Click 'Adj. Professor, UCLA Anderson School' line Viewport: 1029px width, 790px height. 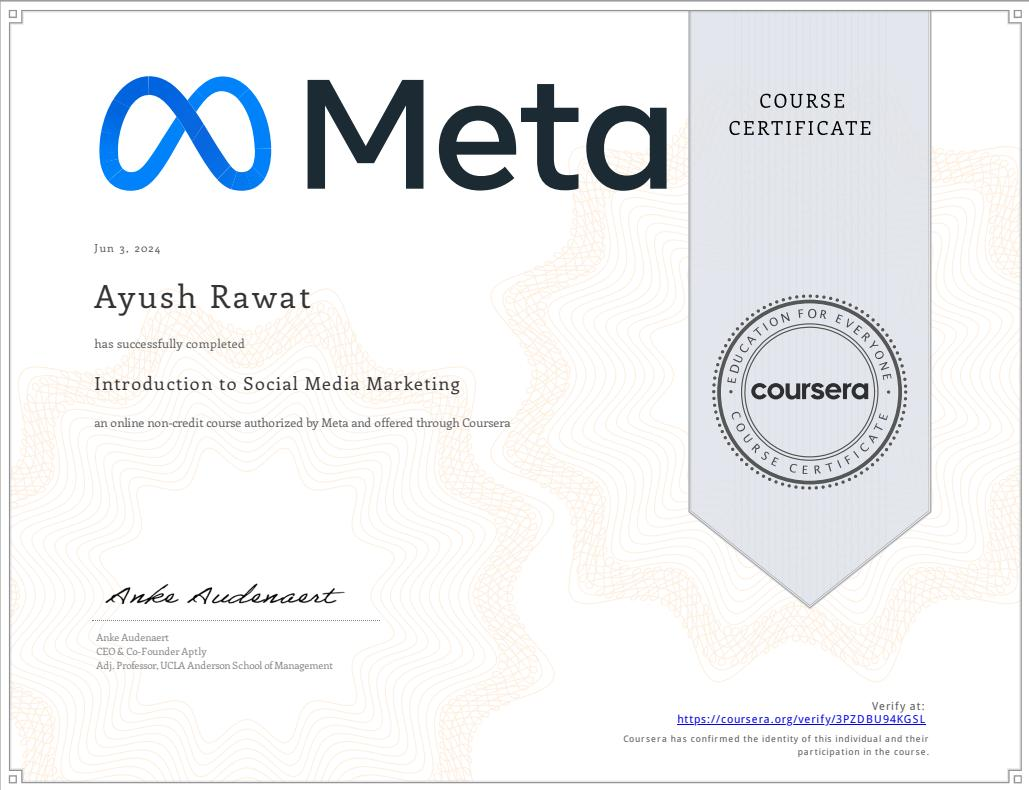pyautogui.click(x=214, y=665)
